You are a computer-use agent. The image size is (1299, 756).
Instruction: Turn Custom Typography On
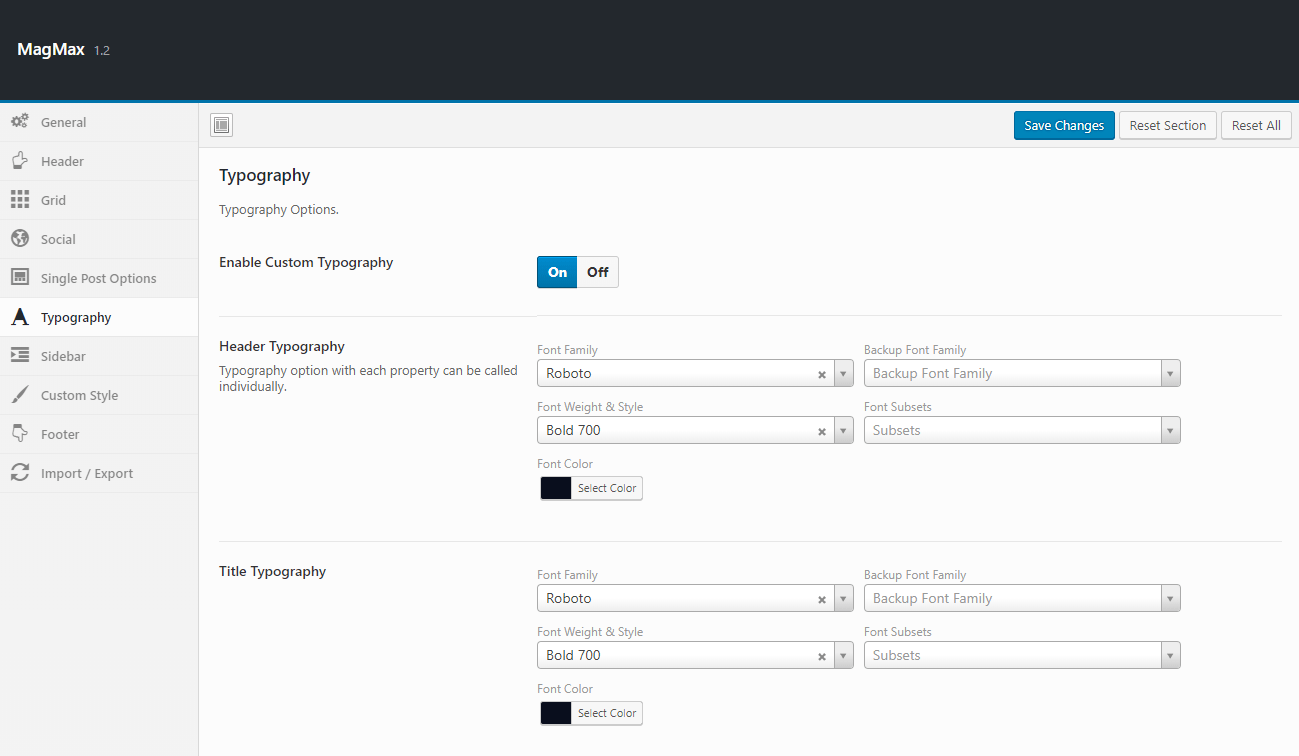(x=557, y=272)
